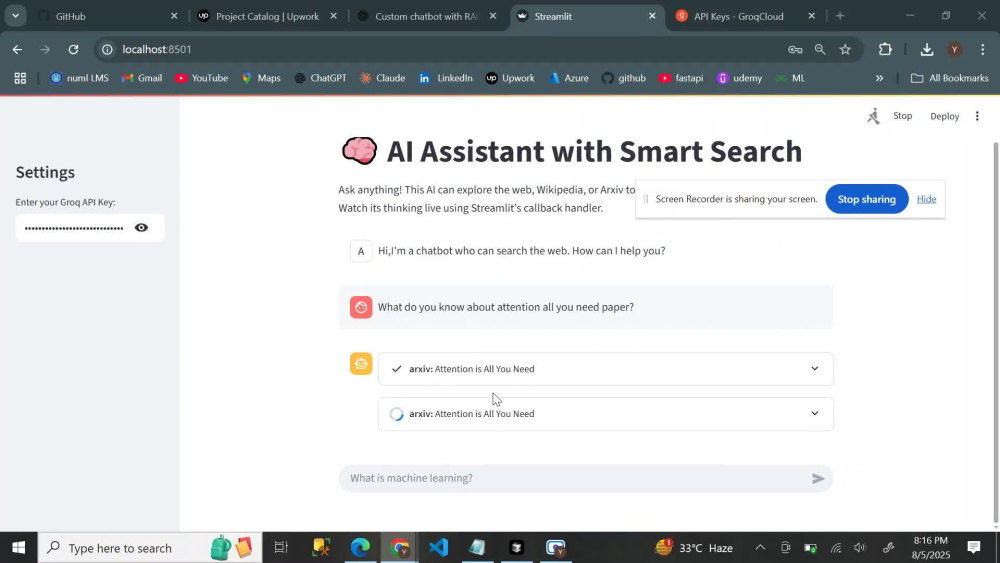The image size is (1000, 563).
Task: Open the apps grid in bookmarks bar
Action: point(20,78)
